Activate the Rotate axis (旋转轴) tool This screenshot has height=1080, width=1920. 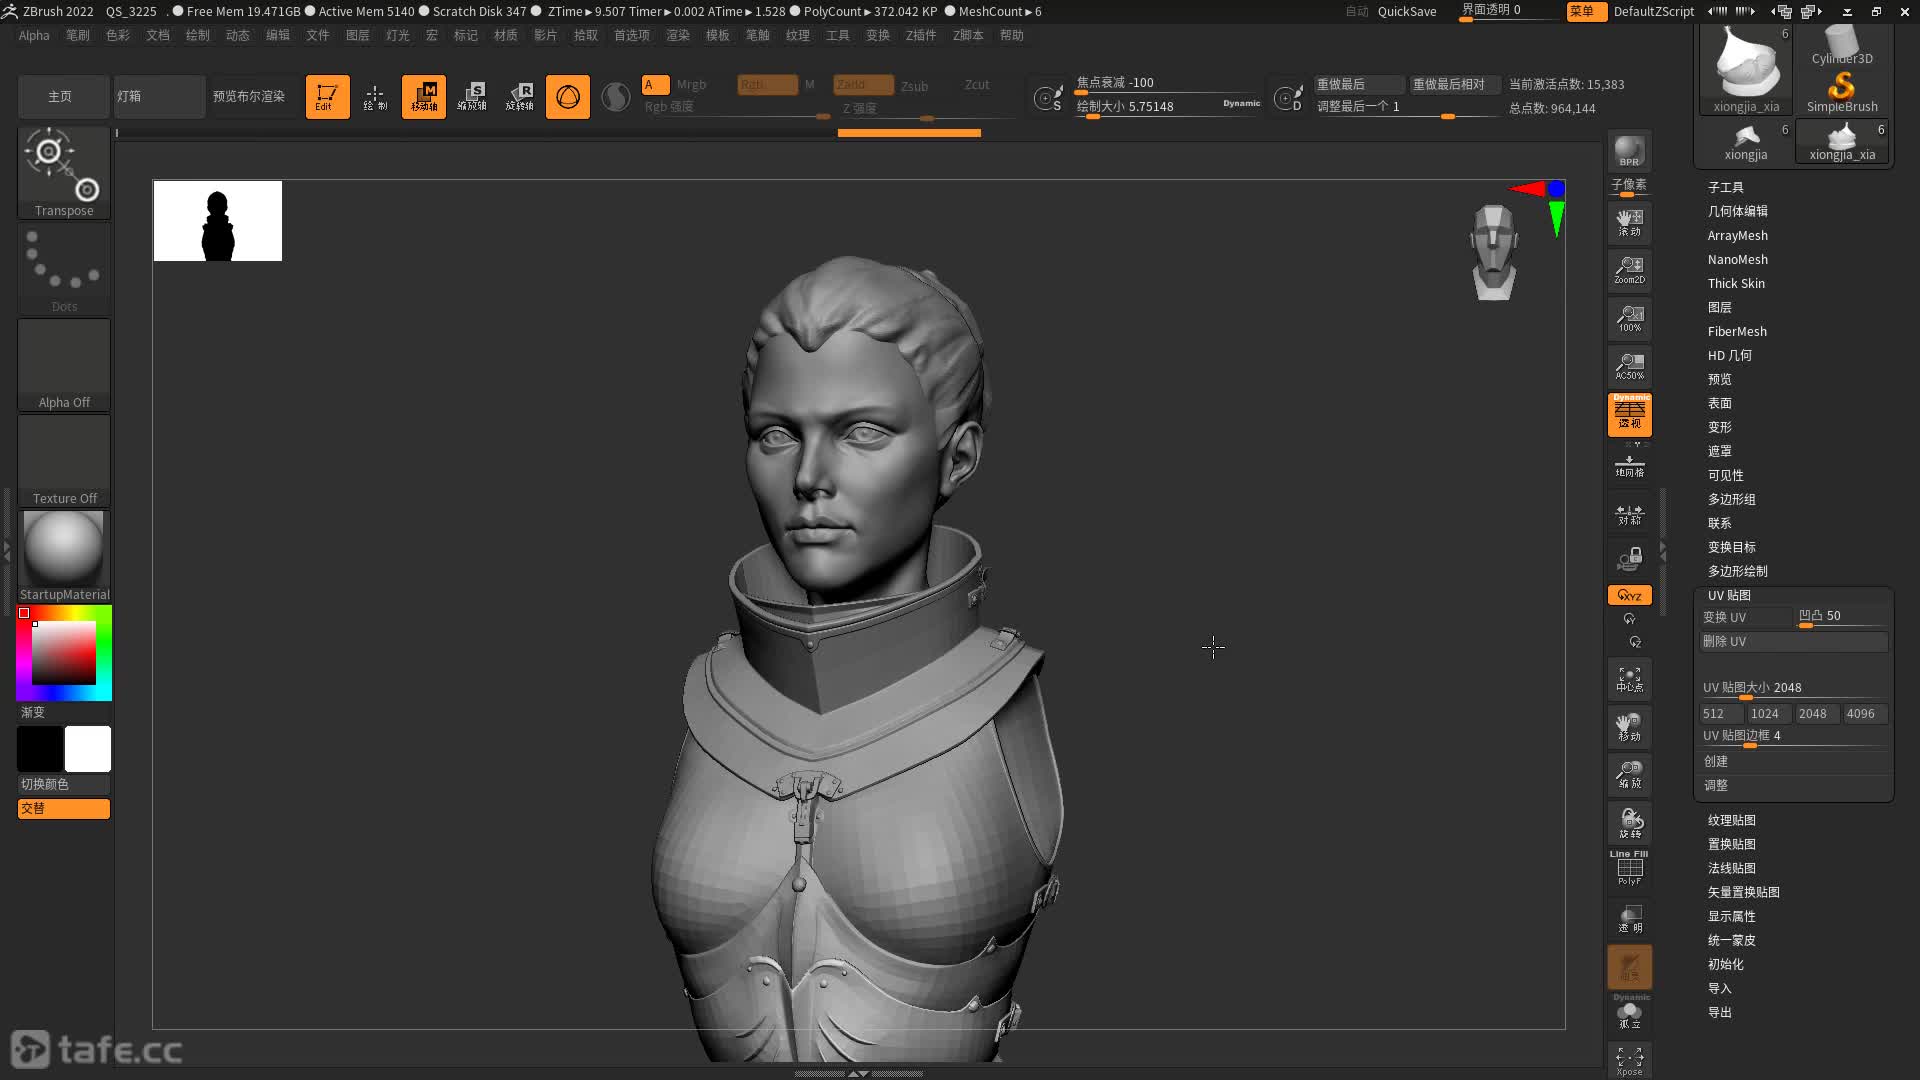(x=520, y=97)
